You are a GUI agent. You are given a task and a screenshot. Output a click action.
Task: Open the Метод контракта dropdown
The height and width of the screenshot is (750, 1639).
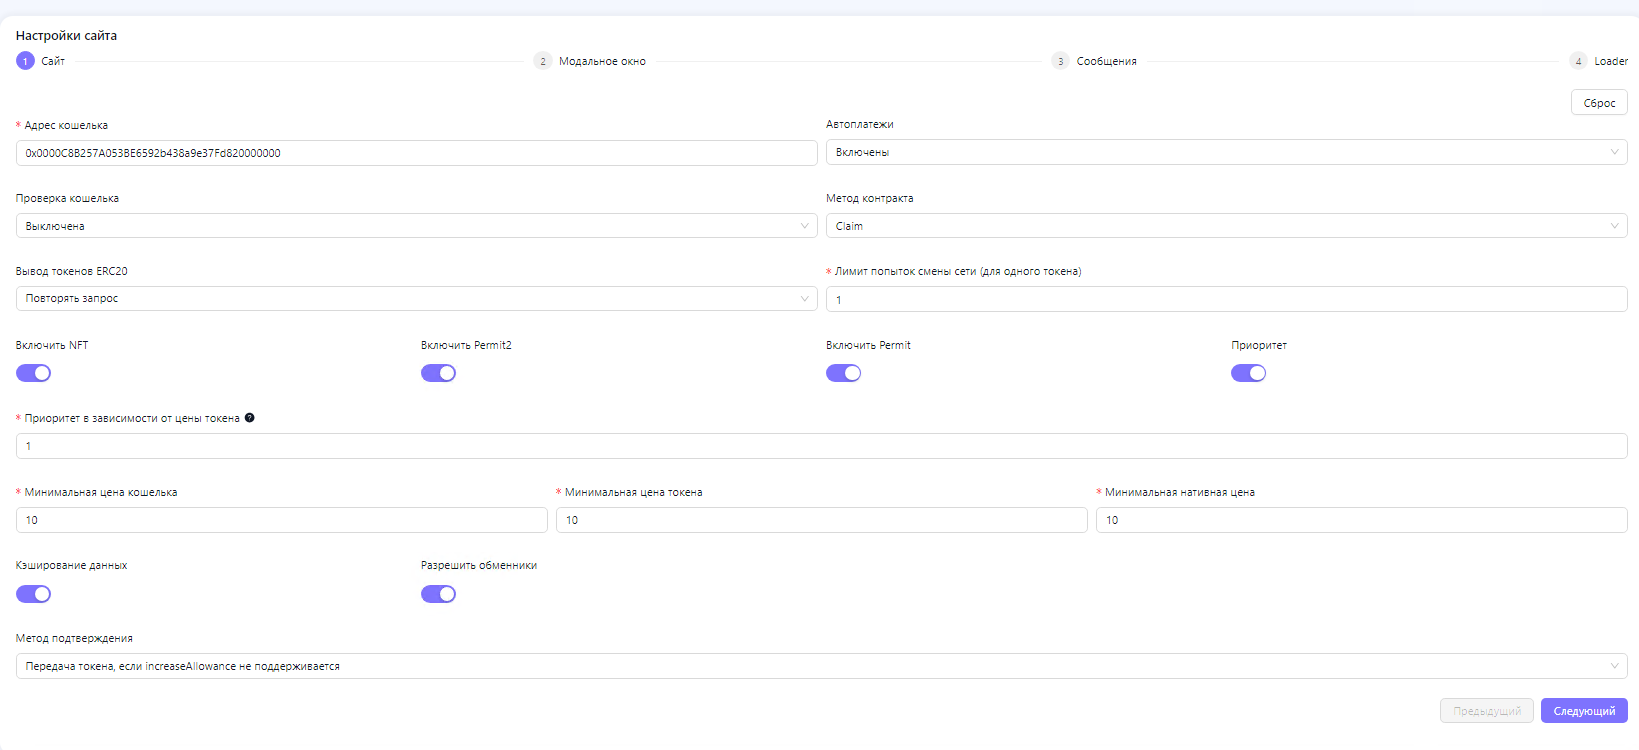pos(1226,226)
